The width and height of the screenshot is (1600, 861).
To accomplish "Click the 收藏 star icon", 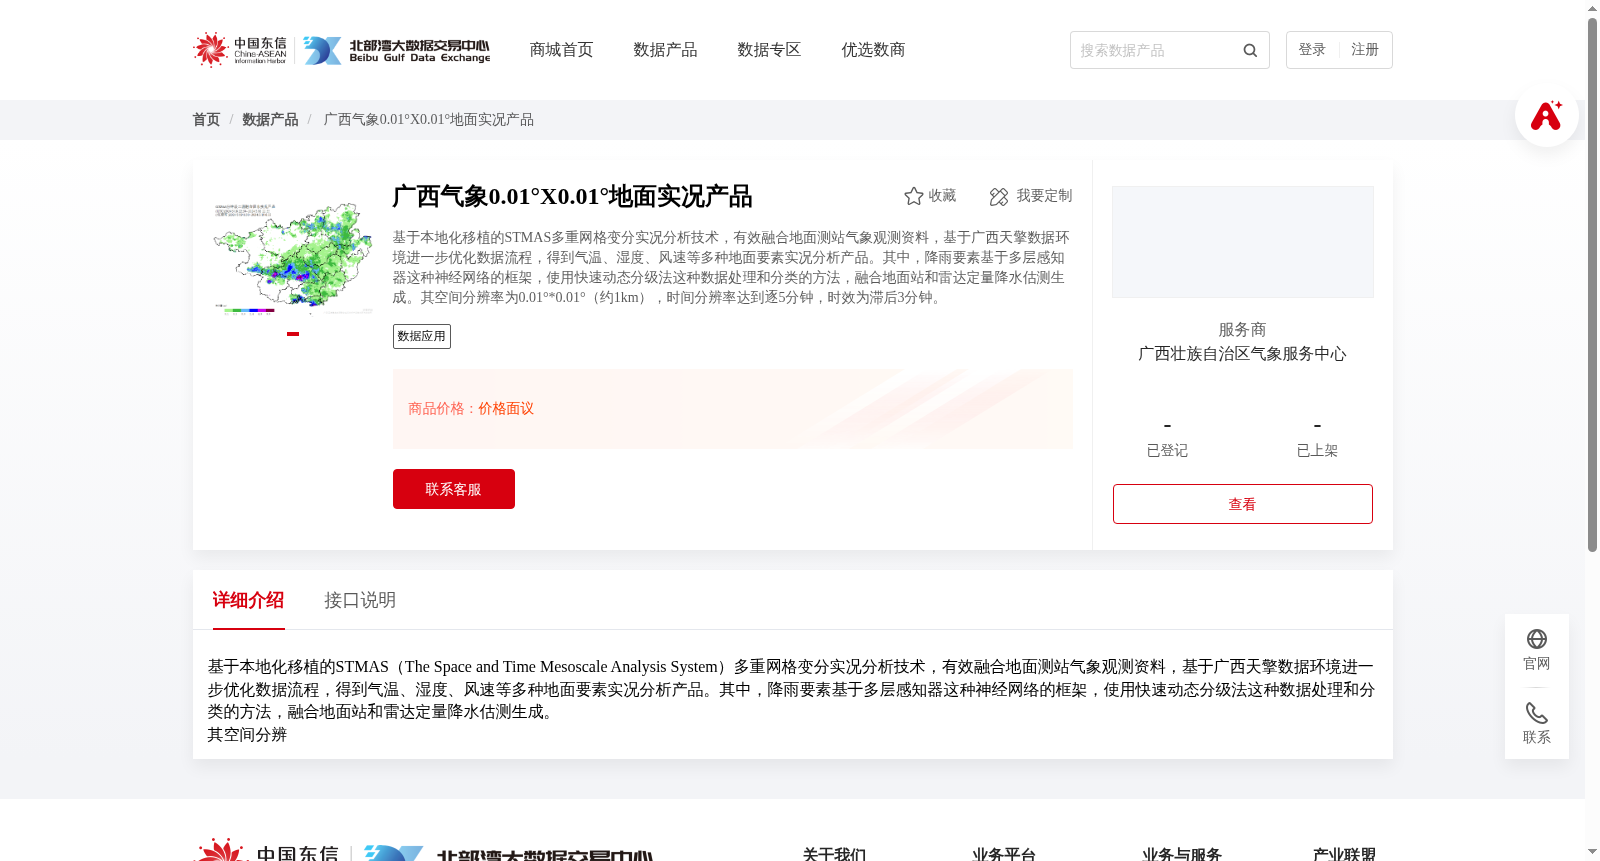I will click(913, 196).
